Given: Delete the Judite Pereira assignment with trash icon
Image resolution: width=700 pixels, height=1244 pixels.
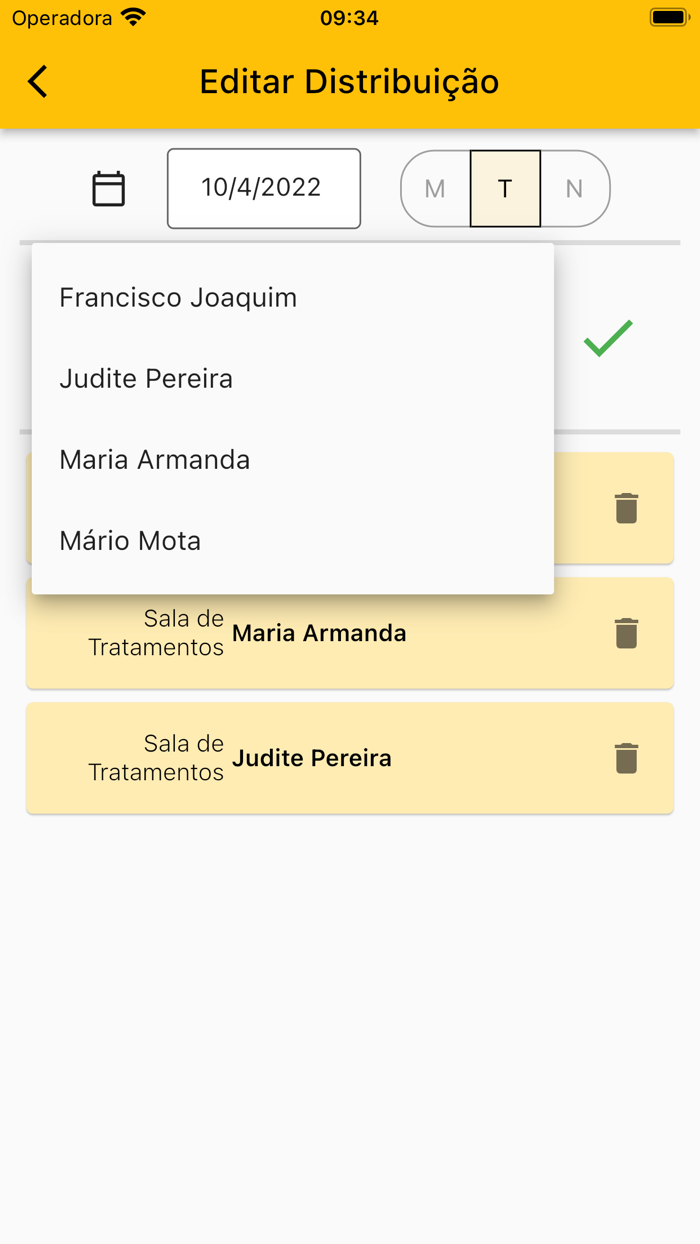Looking at the screenshot, I should 627,758.
